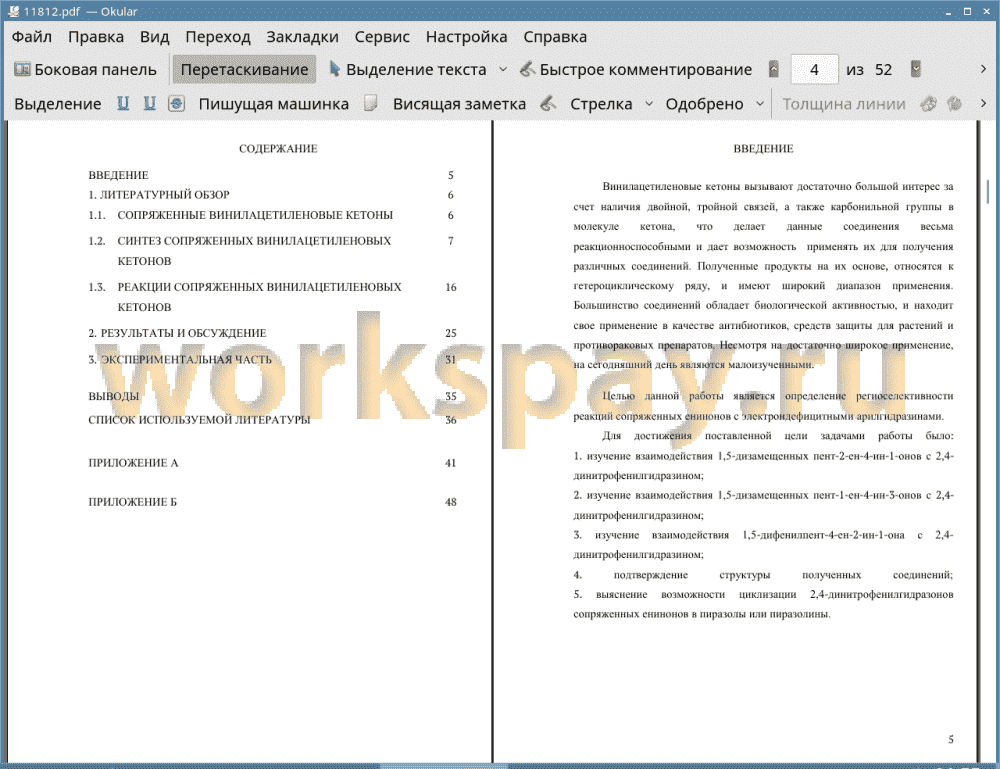Click contents entry 'ПРИЛОЖЕНИЕ А'
1000x769 pixels.
click(133, 463)
